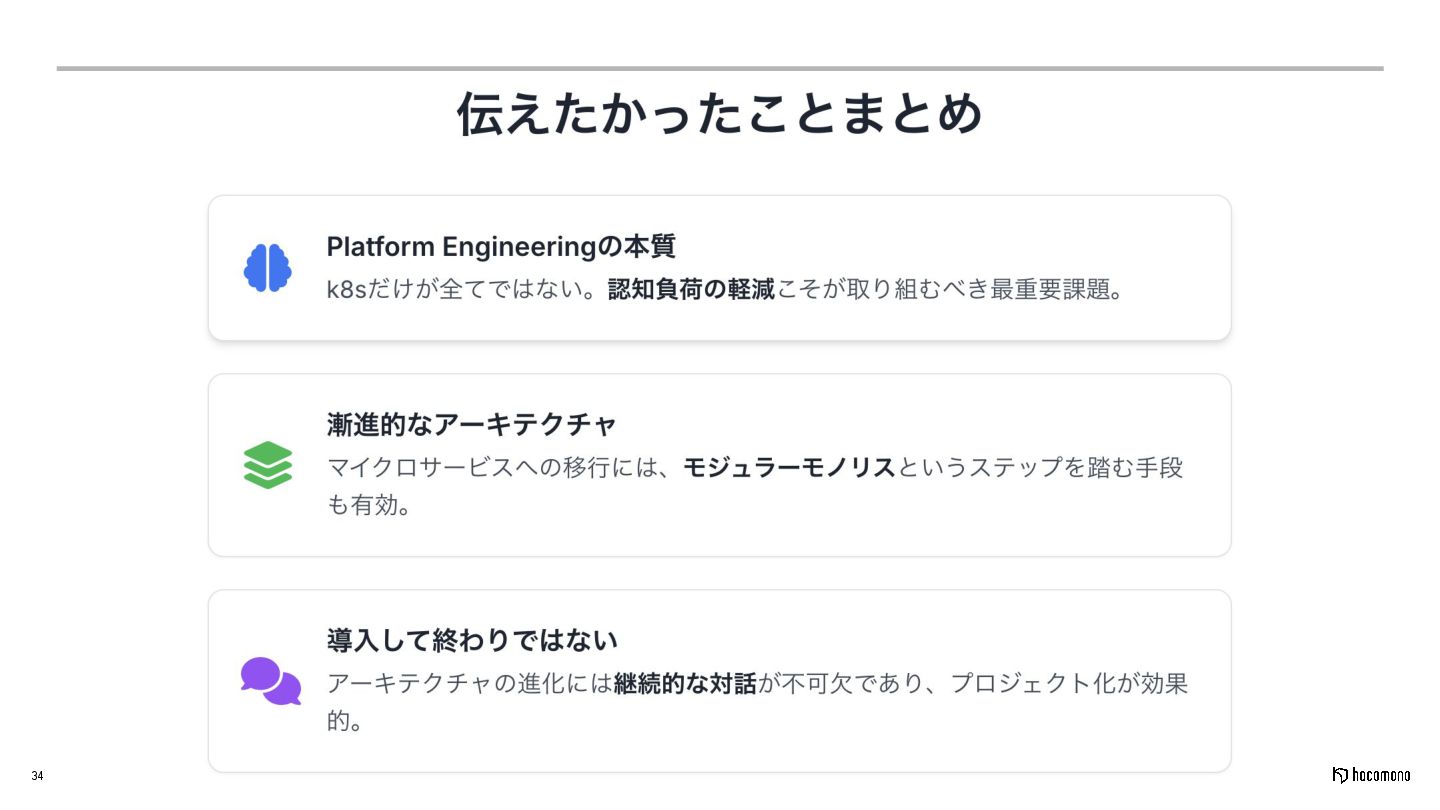The image size is (1440, 810).
Task: Click the blue brain icon
Action: (x=267, y=268)
